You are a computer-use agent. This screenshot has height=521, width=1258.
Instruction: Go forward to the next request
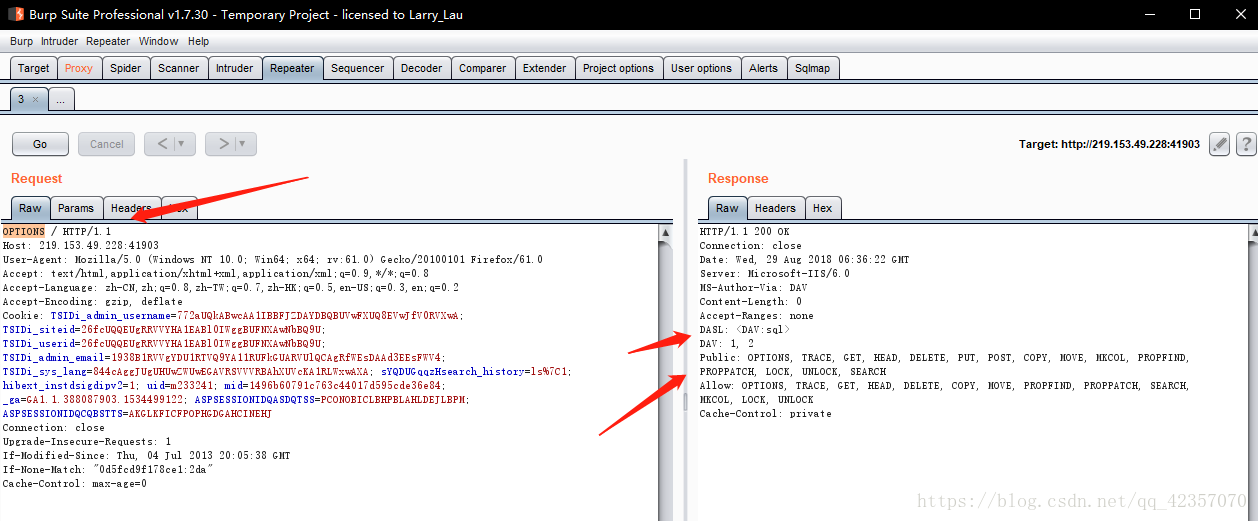tap(221, 144)
